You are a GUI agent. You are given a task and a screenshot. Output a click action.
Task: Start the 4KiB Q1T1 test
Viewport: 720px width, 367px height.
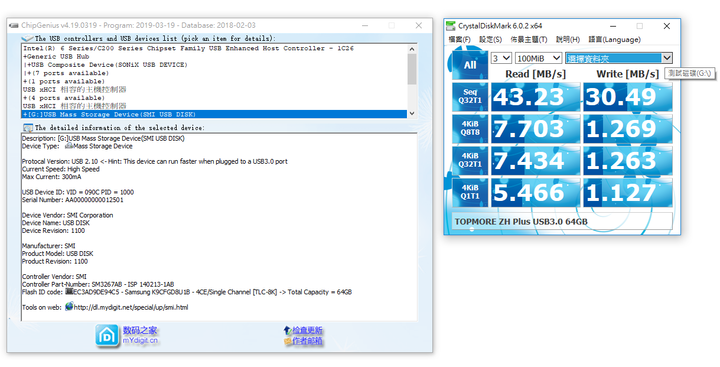click(x=470, y=192)
